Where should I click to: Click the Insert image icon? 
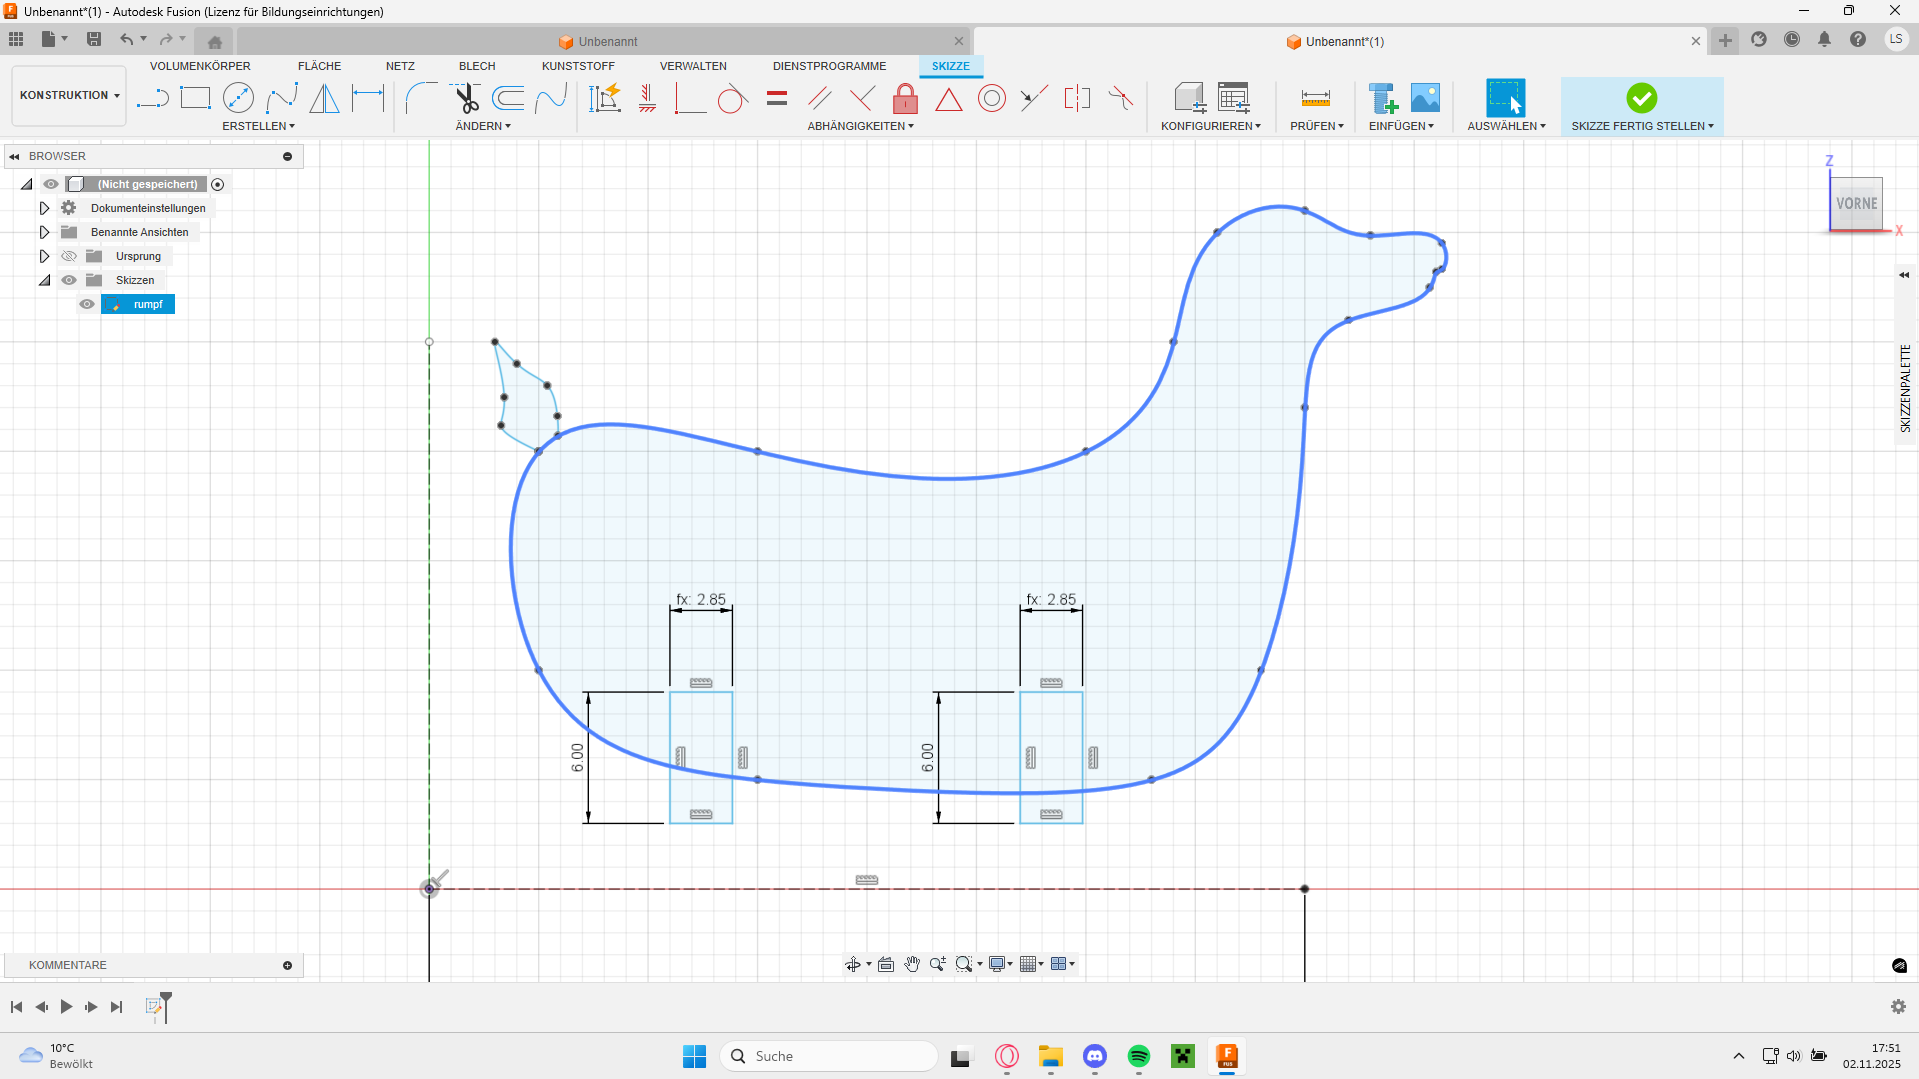click(1425, 98)
